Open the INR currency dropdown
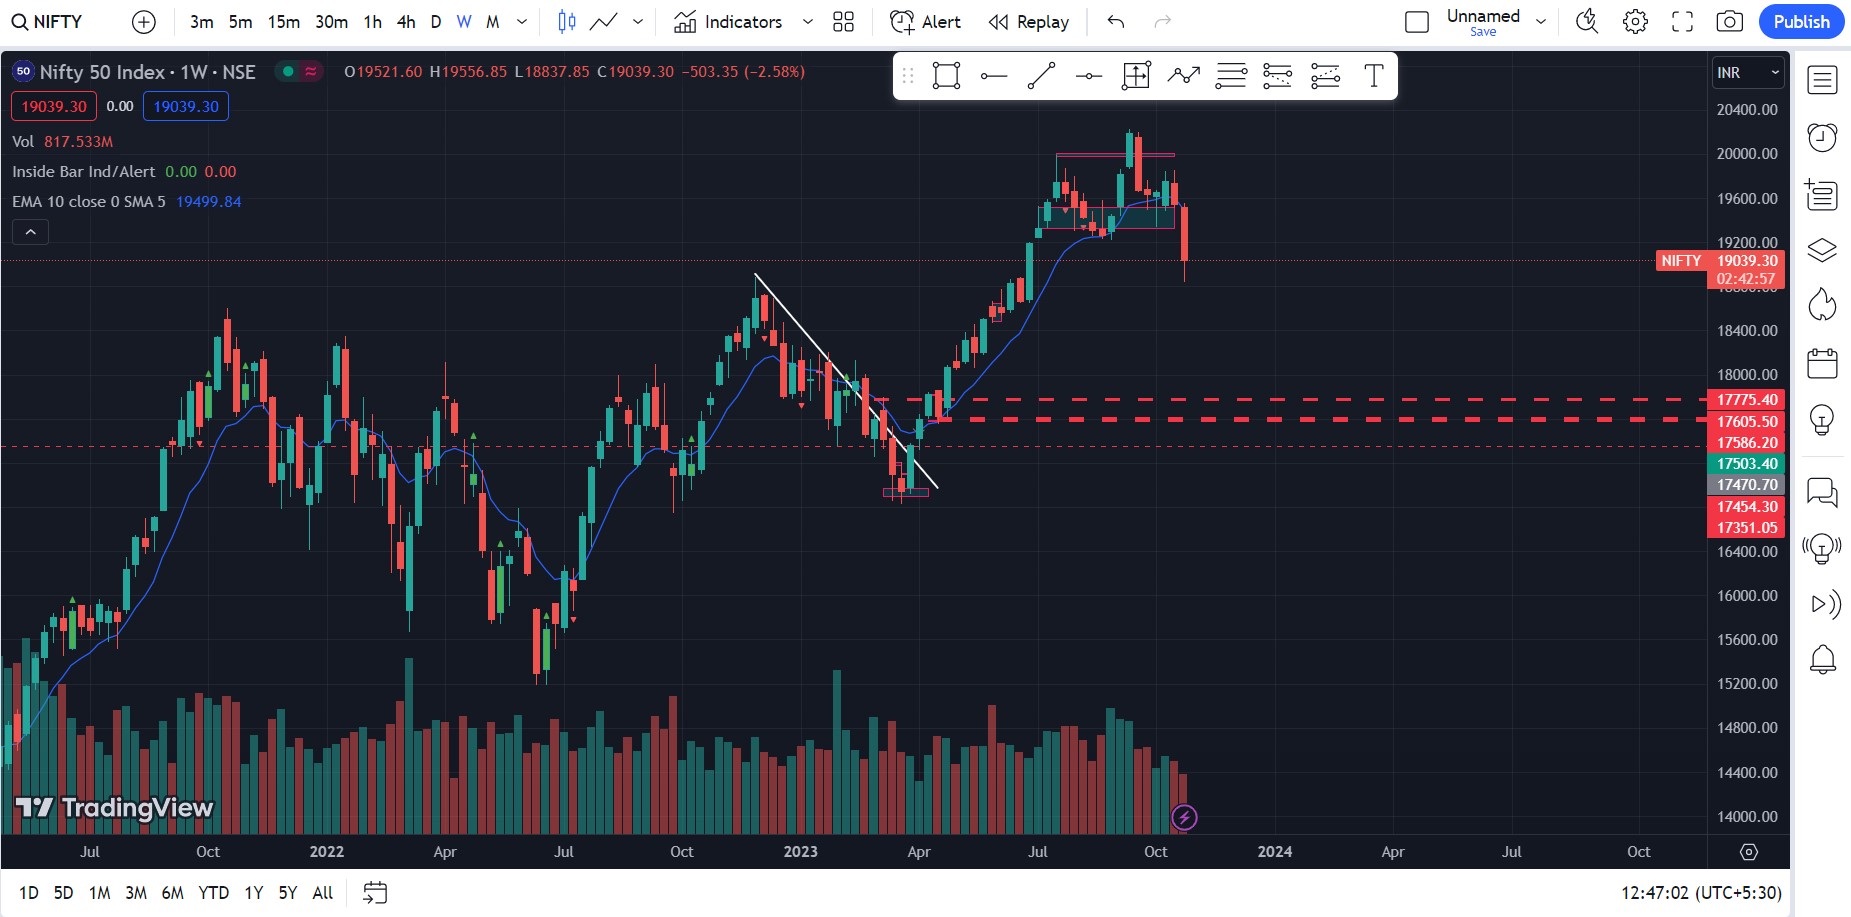1851x917 pixels. [x=1748, y=73]
